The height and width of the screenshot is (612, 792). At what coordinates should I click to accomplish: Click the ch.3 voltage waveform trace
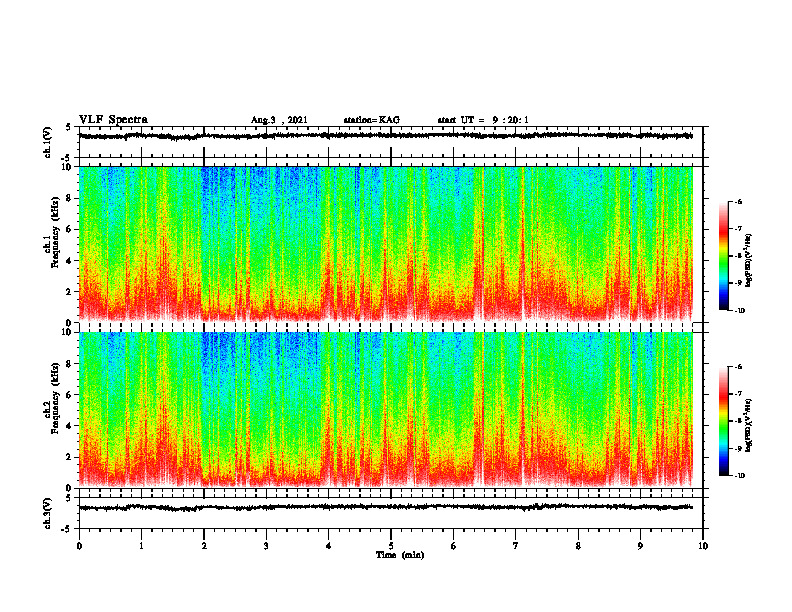pos(385,507)
